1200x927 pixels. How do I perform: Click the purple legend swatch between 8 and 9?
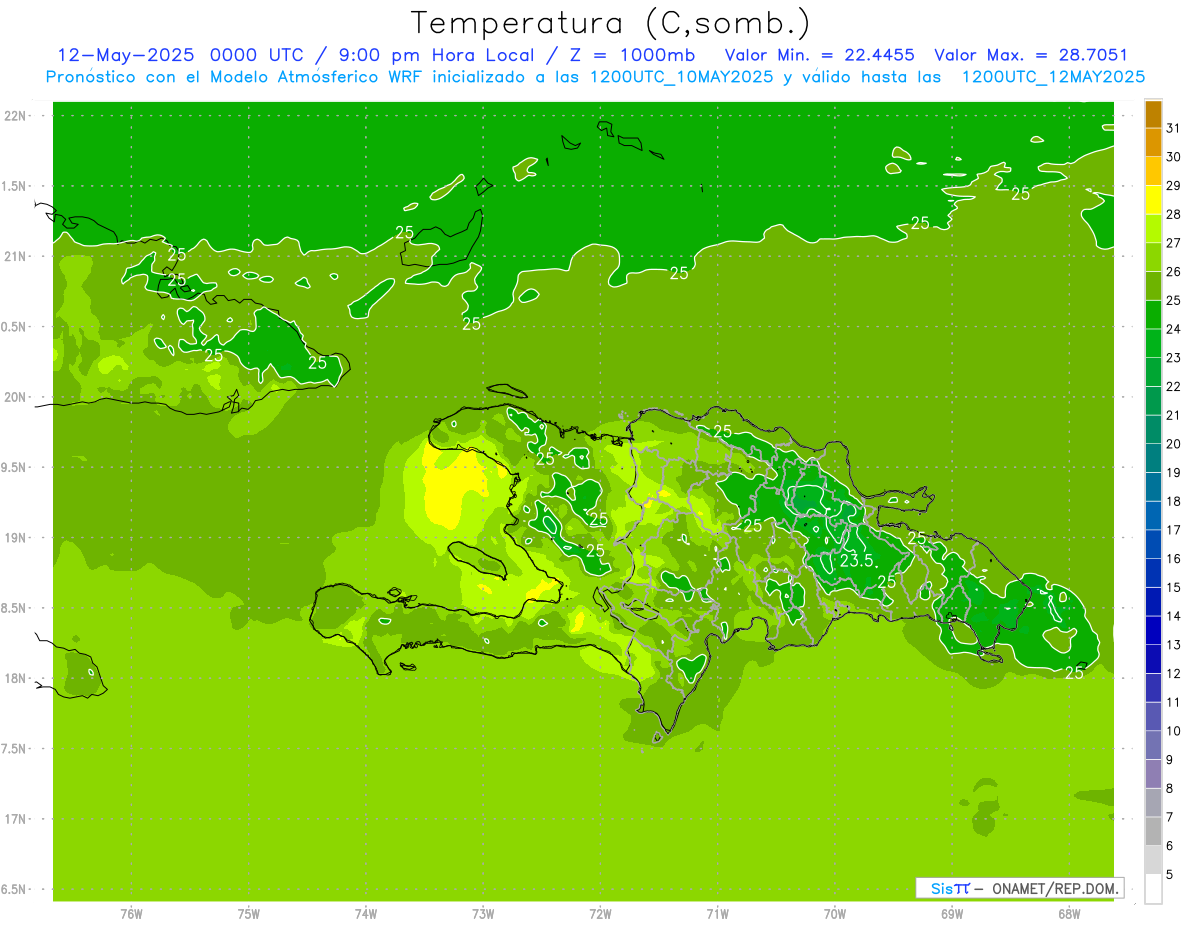click(x=1153, y=774)
